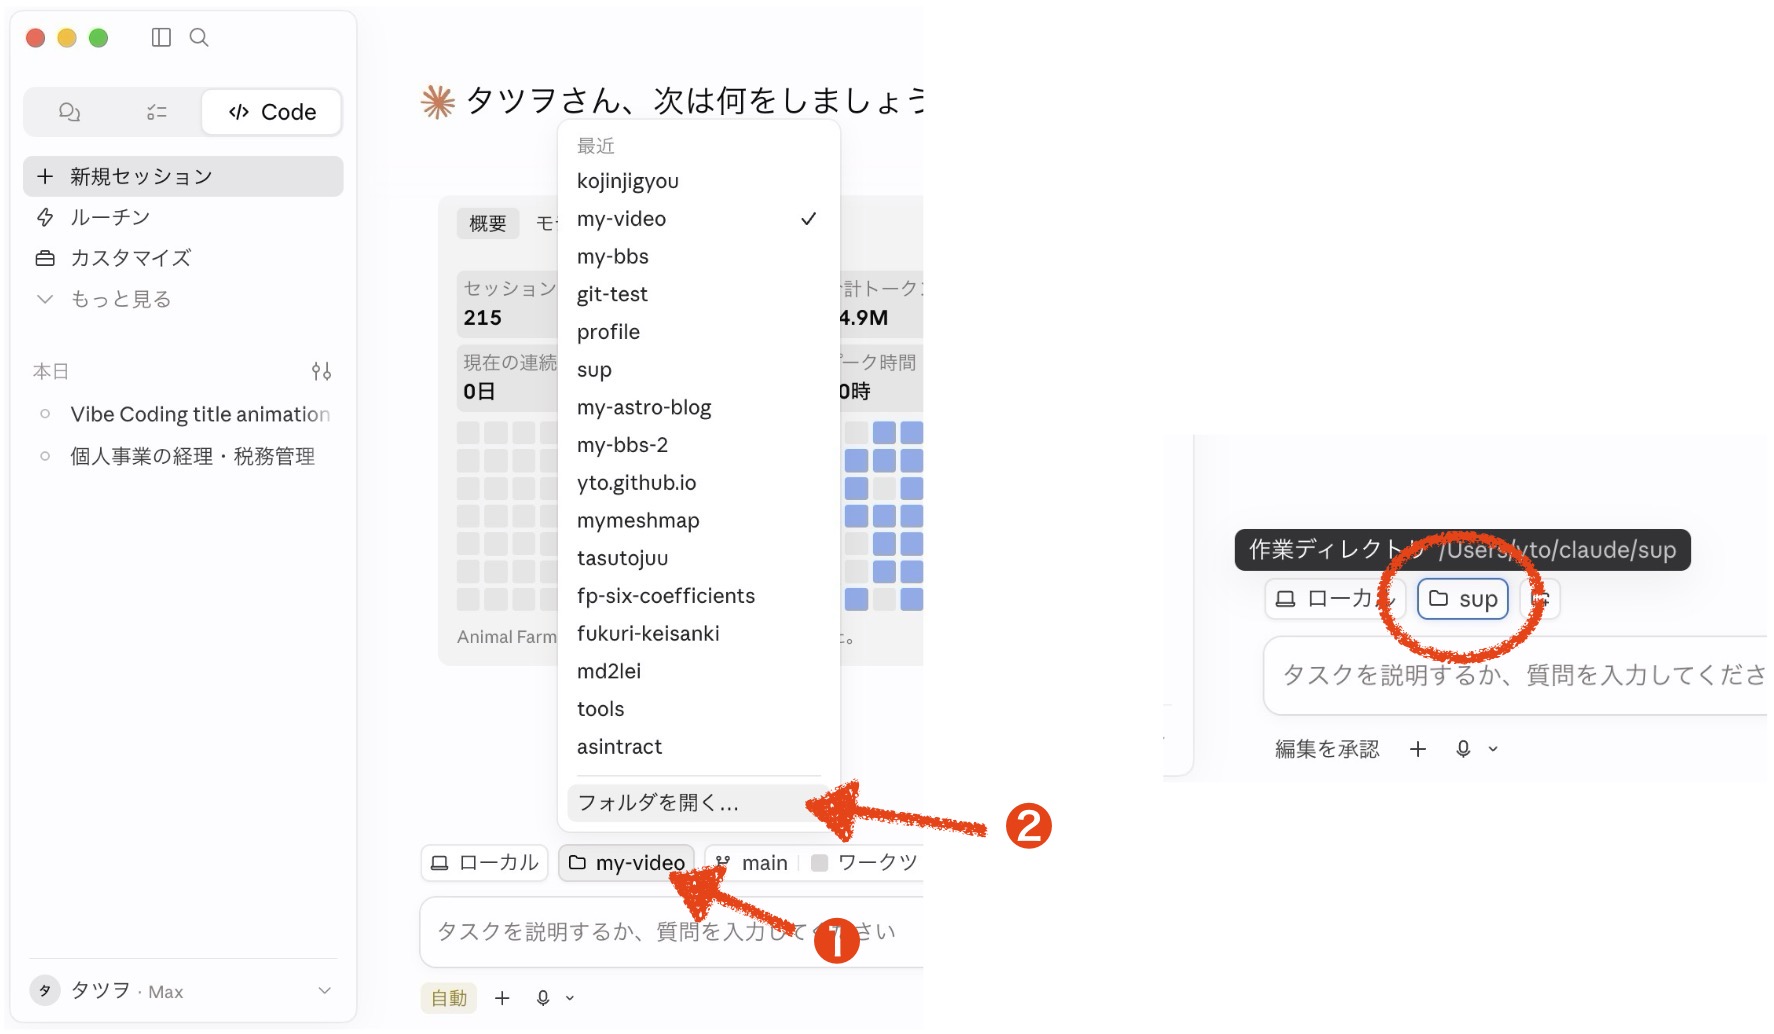Image resolution: width=1774 pixels, height=1034 pixels.
Task: Toggle the ワークツ worktree checkbox
Action: pyautogui.click(x=819, y=863)
